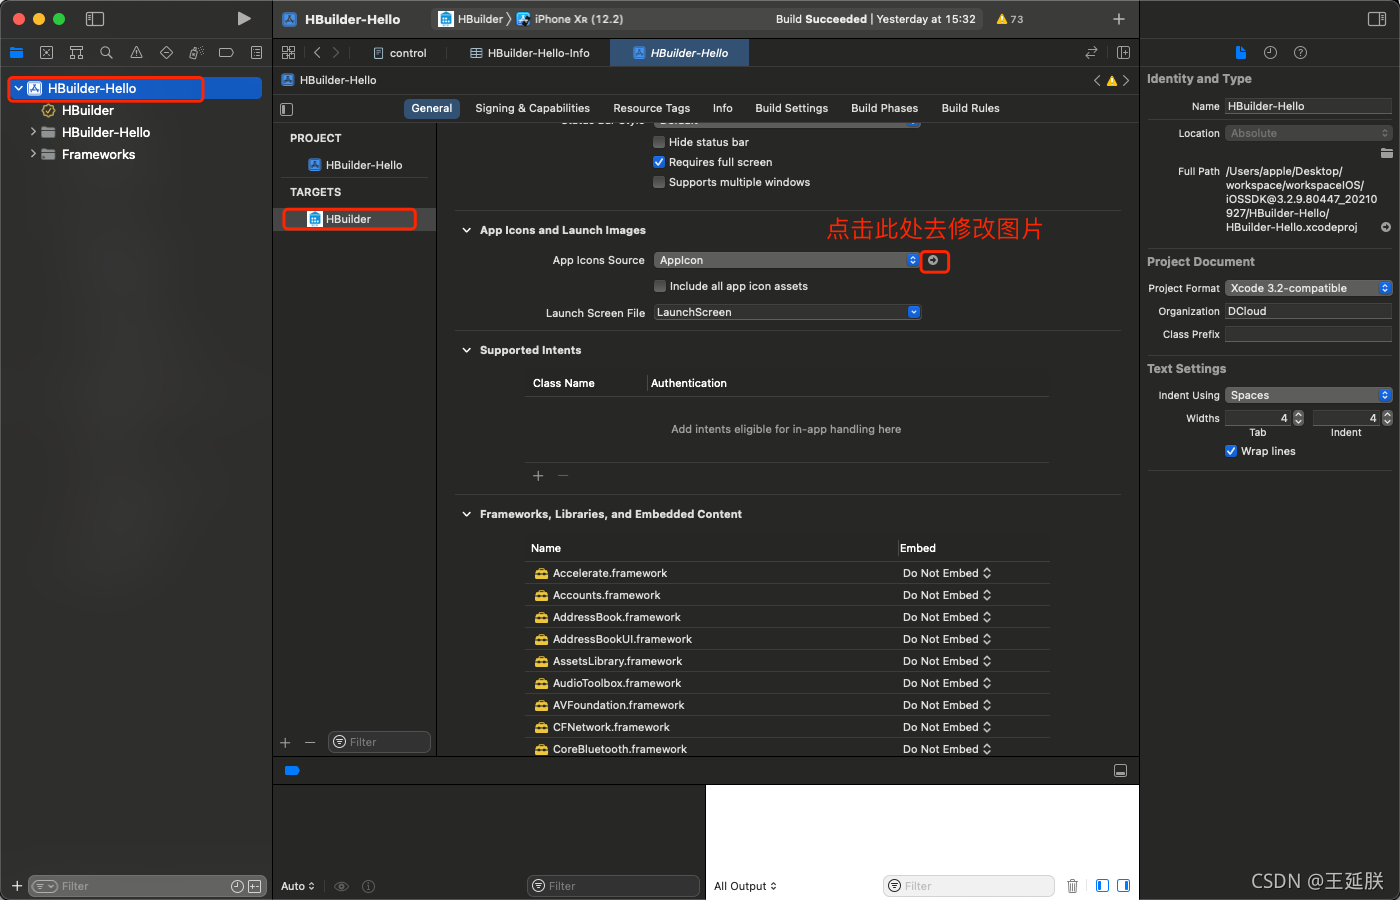Show the project navigator folder icon

(16, 53)
